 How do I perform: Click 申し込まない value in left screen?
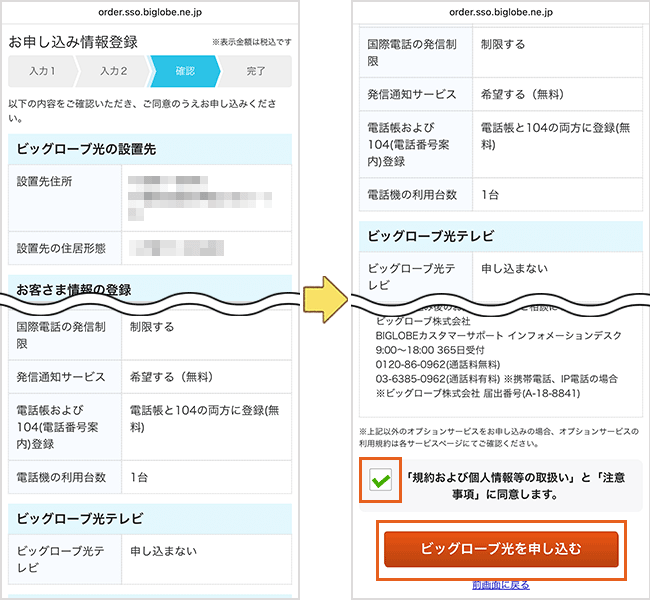pyautogui.click(x=163, y=551)
